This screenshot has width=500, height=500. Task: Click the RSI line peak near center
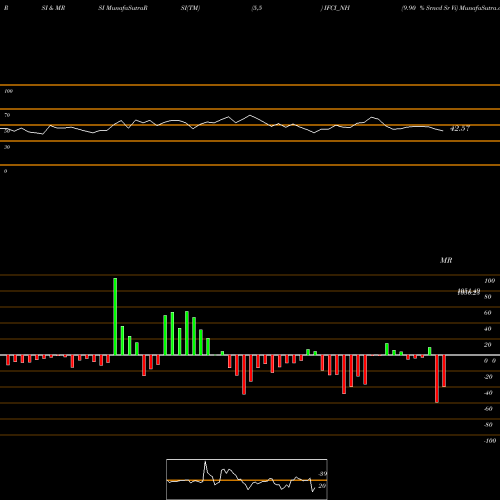point(250,116)
